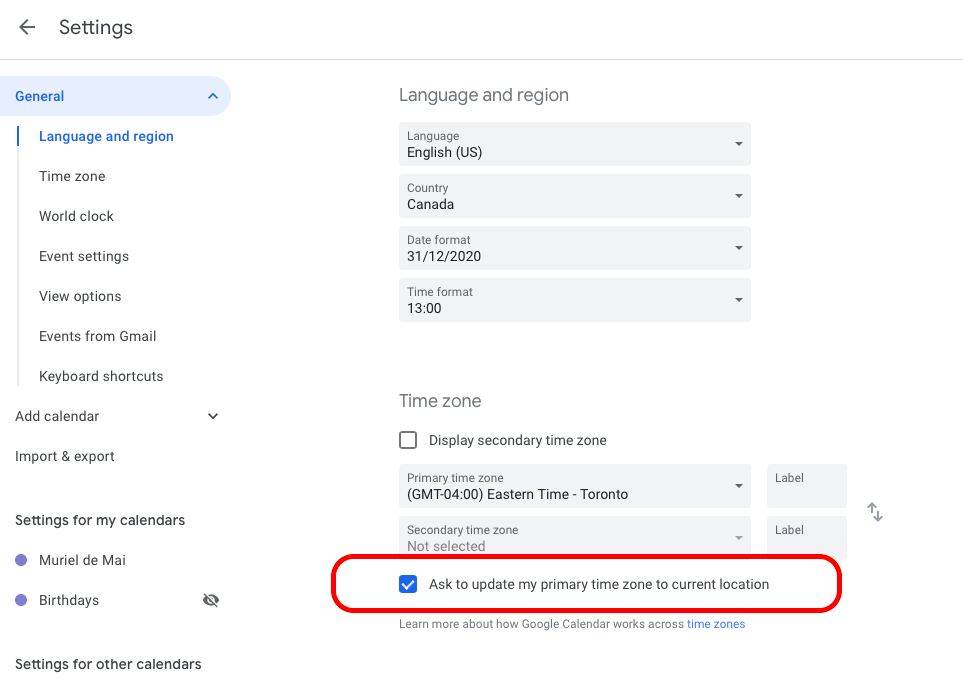This screenshot has width=963, height=685.
Task: Open the Date format dropdown
Action: tap(574, 248)
